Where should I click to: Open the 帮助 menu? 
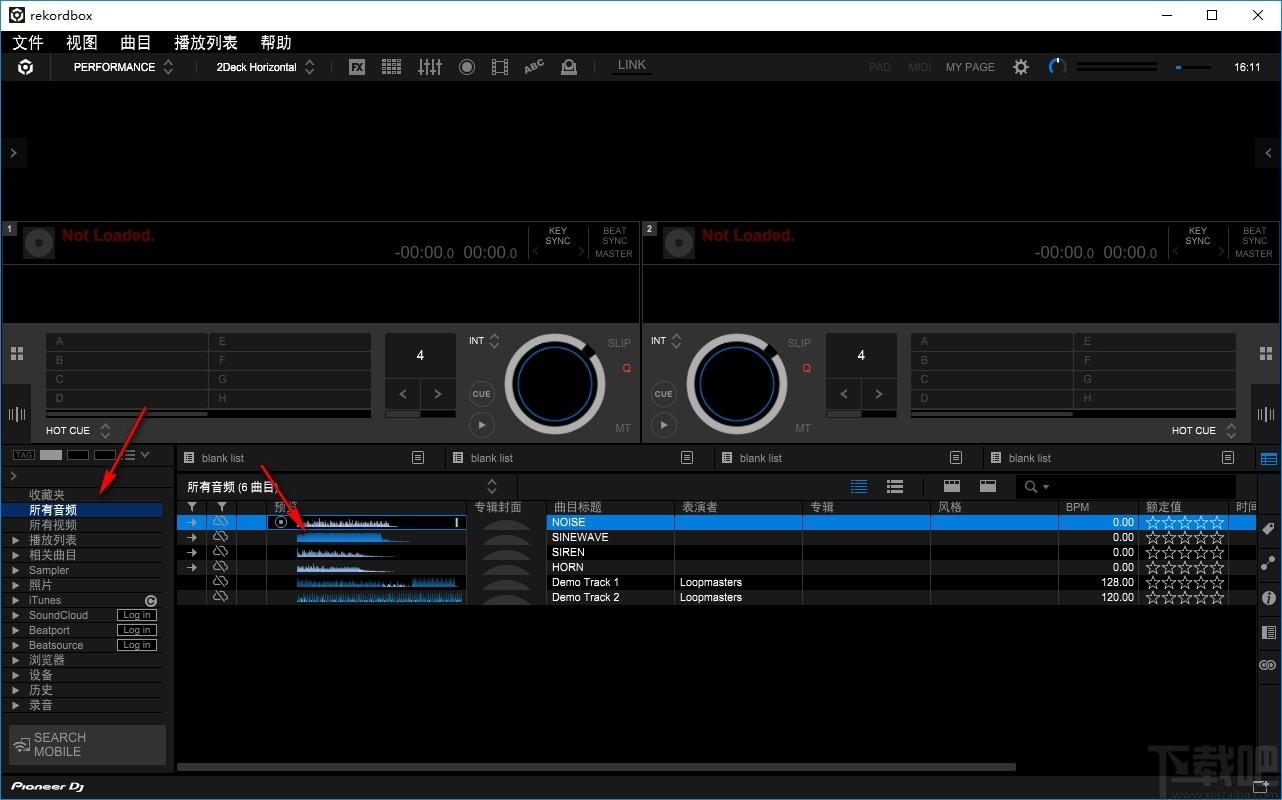click(x=276, y=42)
